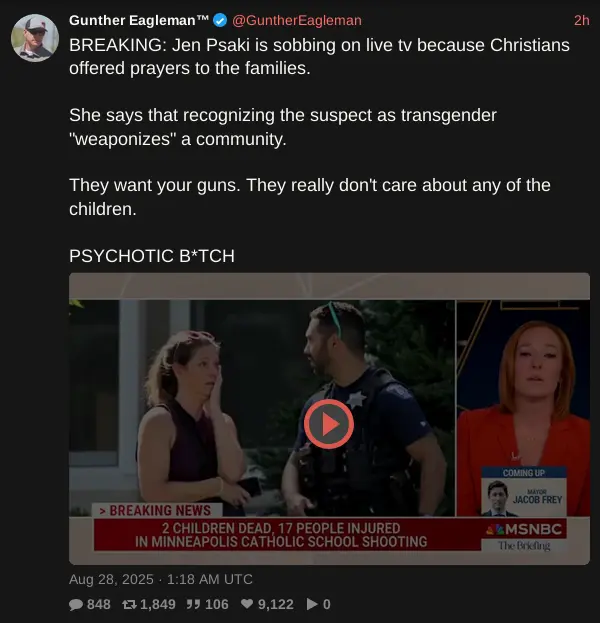Viewport: 600px width, 623px height.
Task: Click the Gunther Eagleman display name
Action: (x=139, y=20)
